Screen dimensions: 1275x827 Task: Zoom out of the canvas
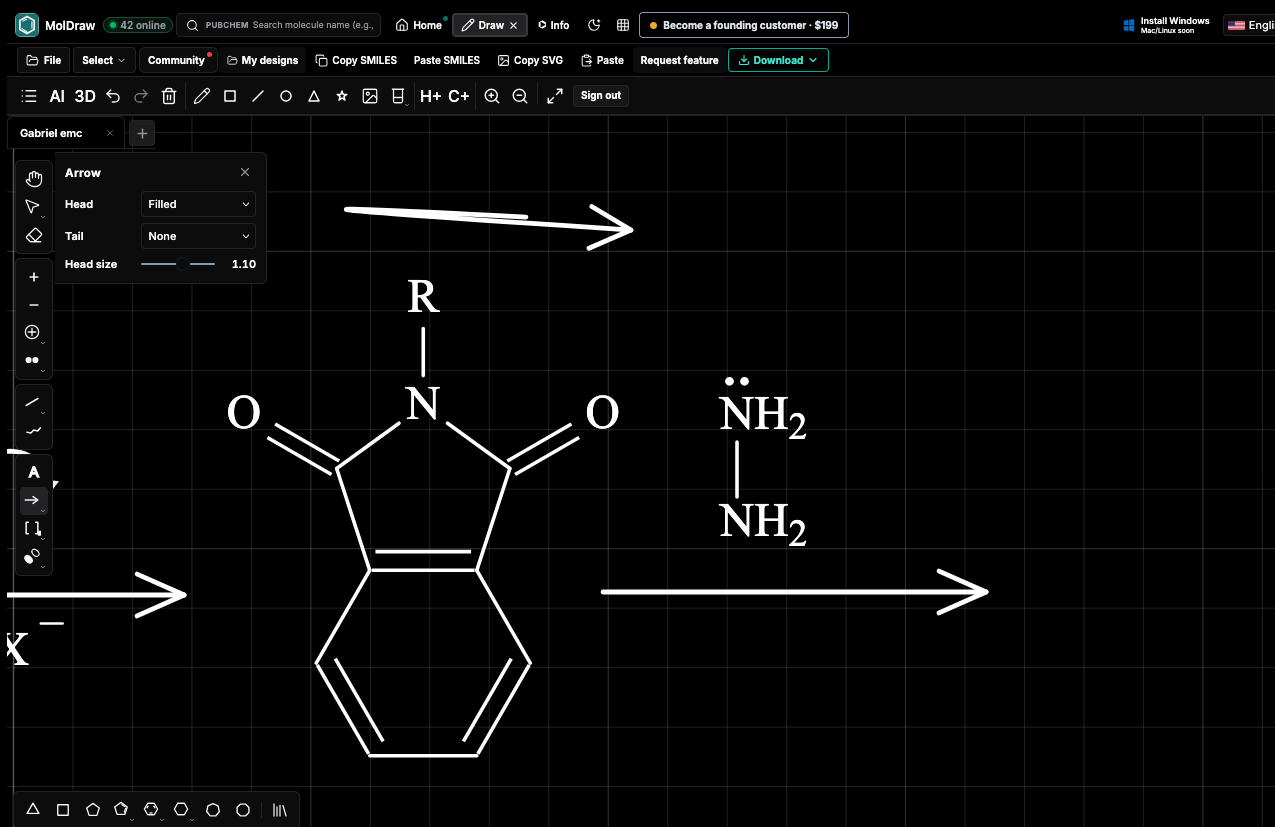coord(520,96)
